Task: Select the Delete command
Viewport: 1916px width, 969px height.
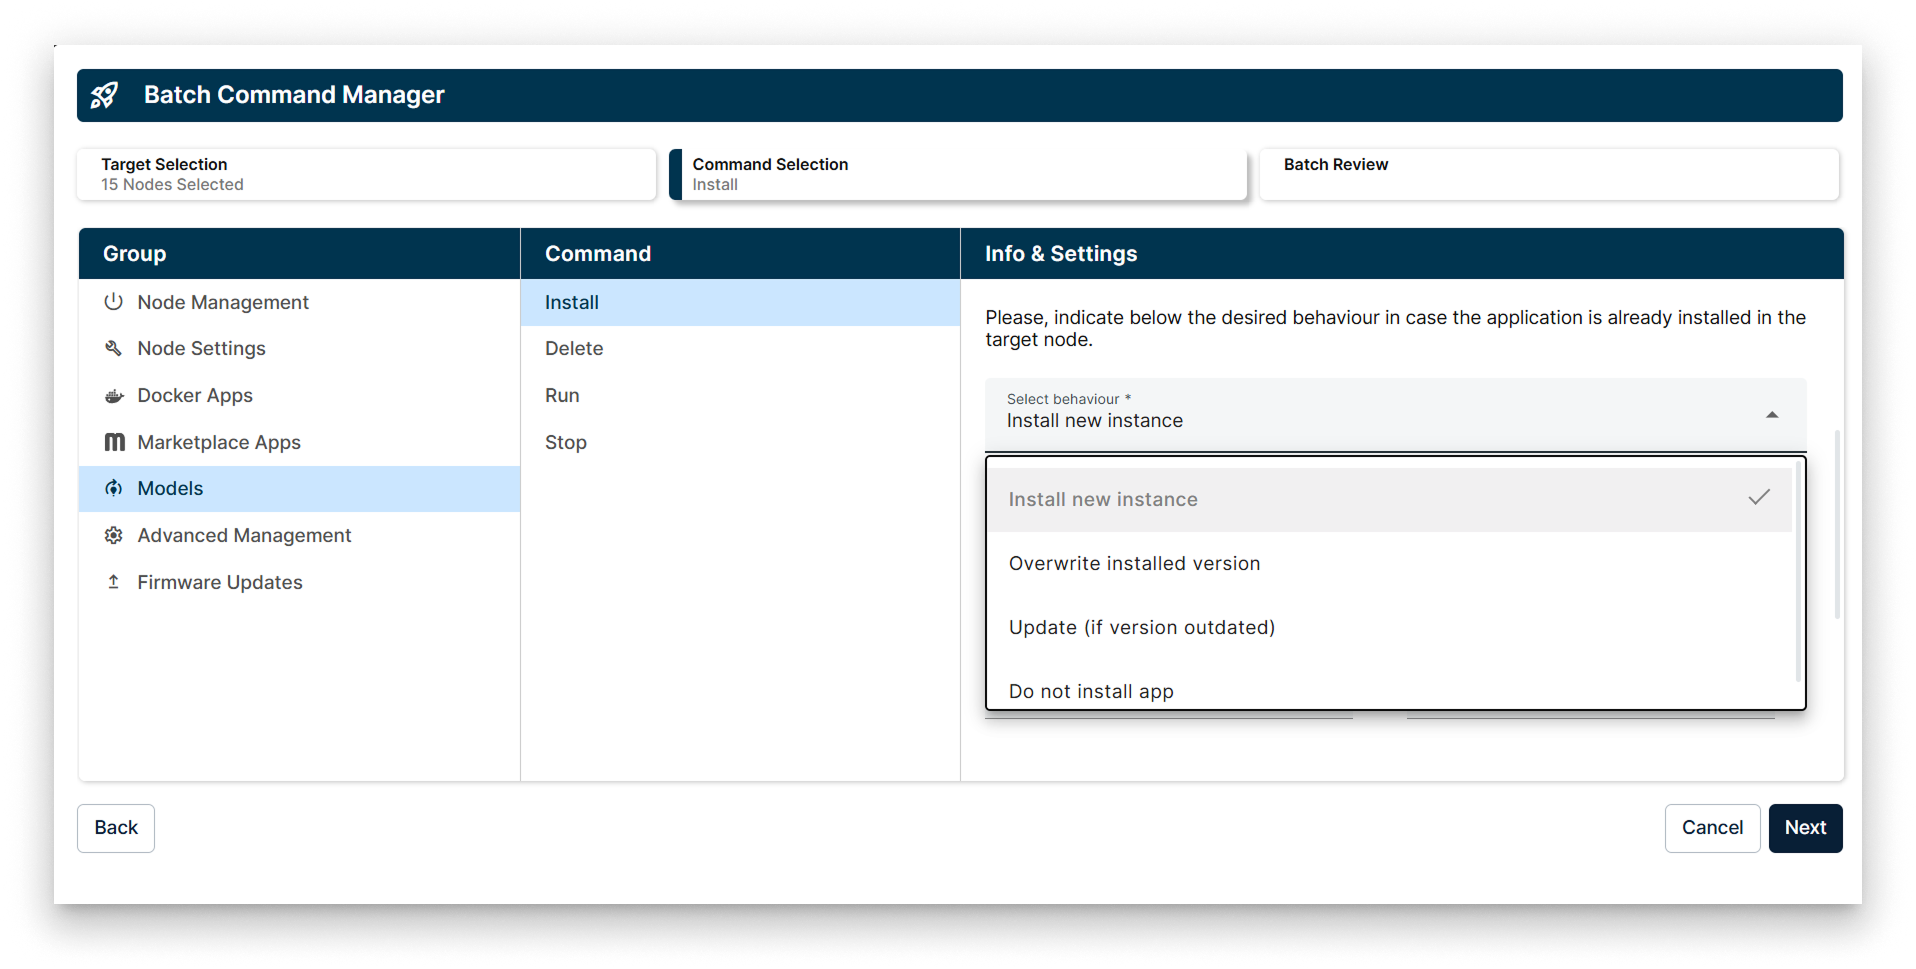Action: [574, 348]
